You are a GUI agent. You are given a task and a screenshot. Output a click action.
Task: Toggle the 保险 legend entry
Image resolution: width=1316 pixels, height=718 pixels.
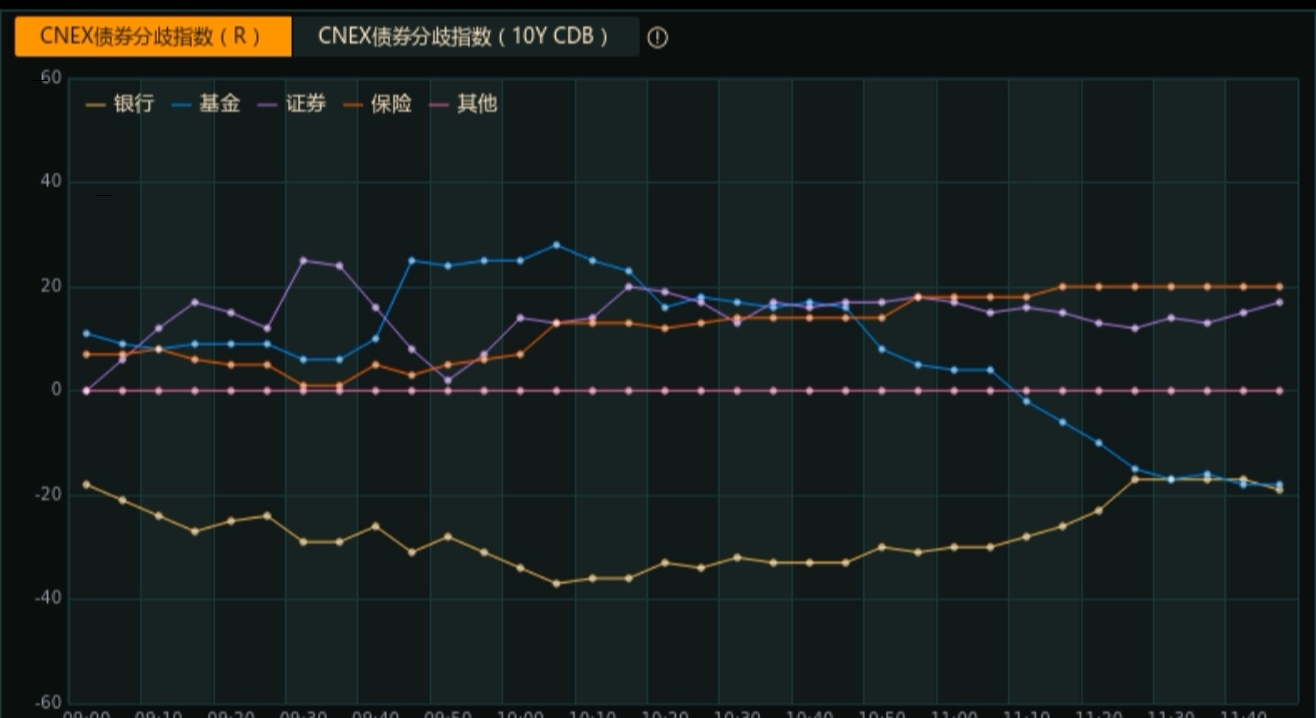(391, 103)
